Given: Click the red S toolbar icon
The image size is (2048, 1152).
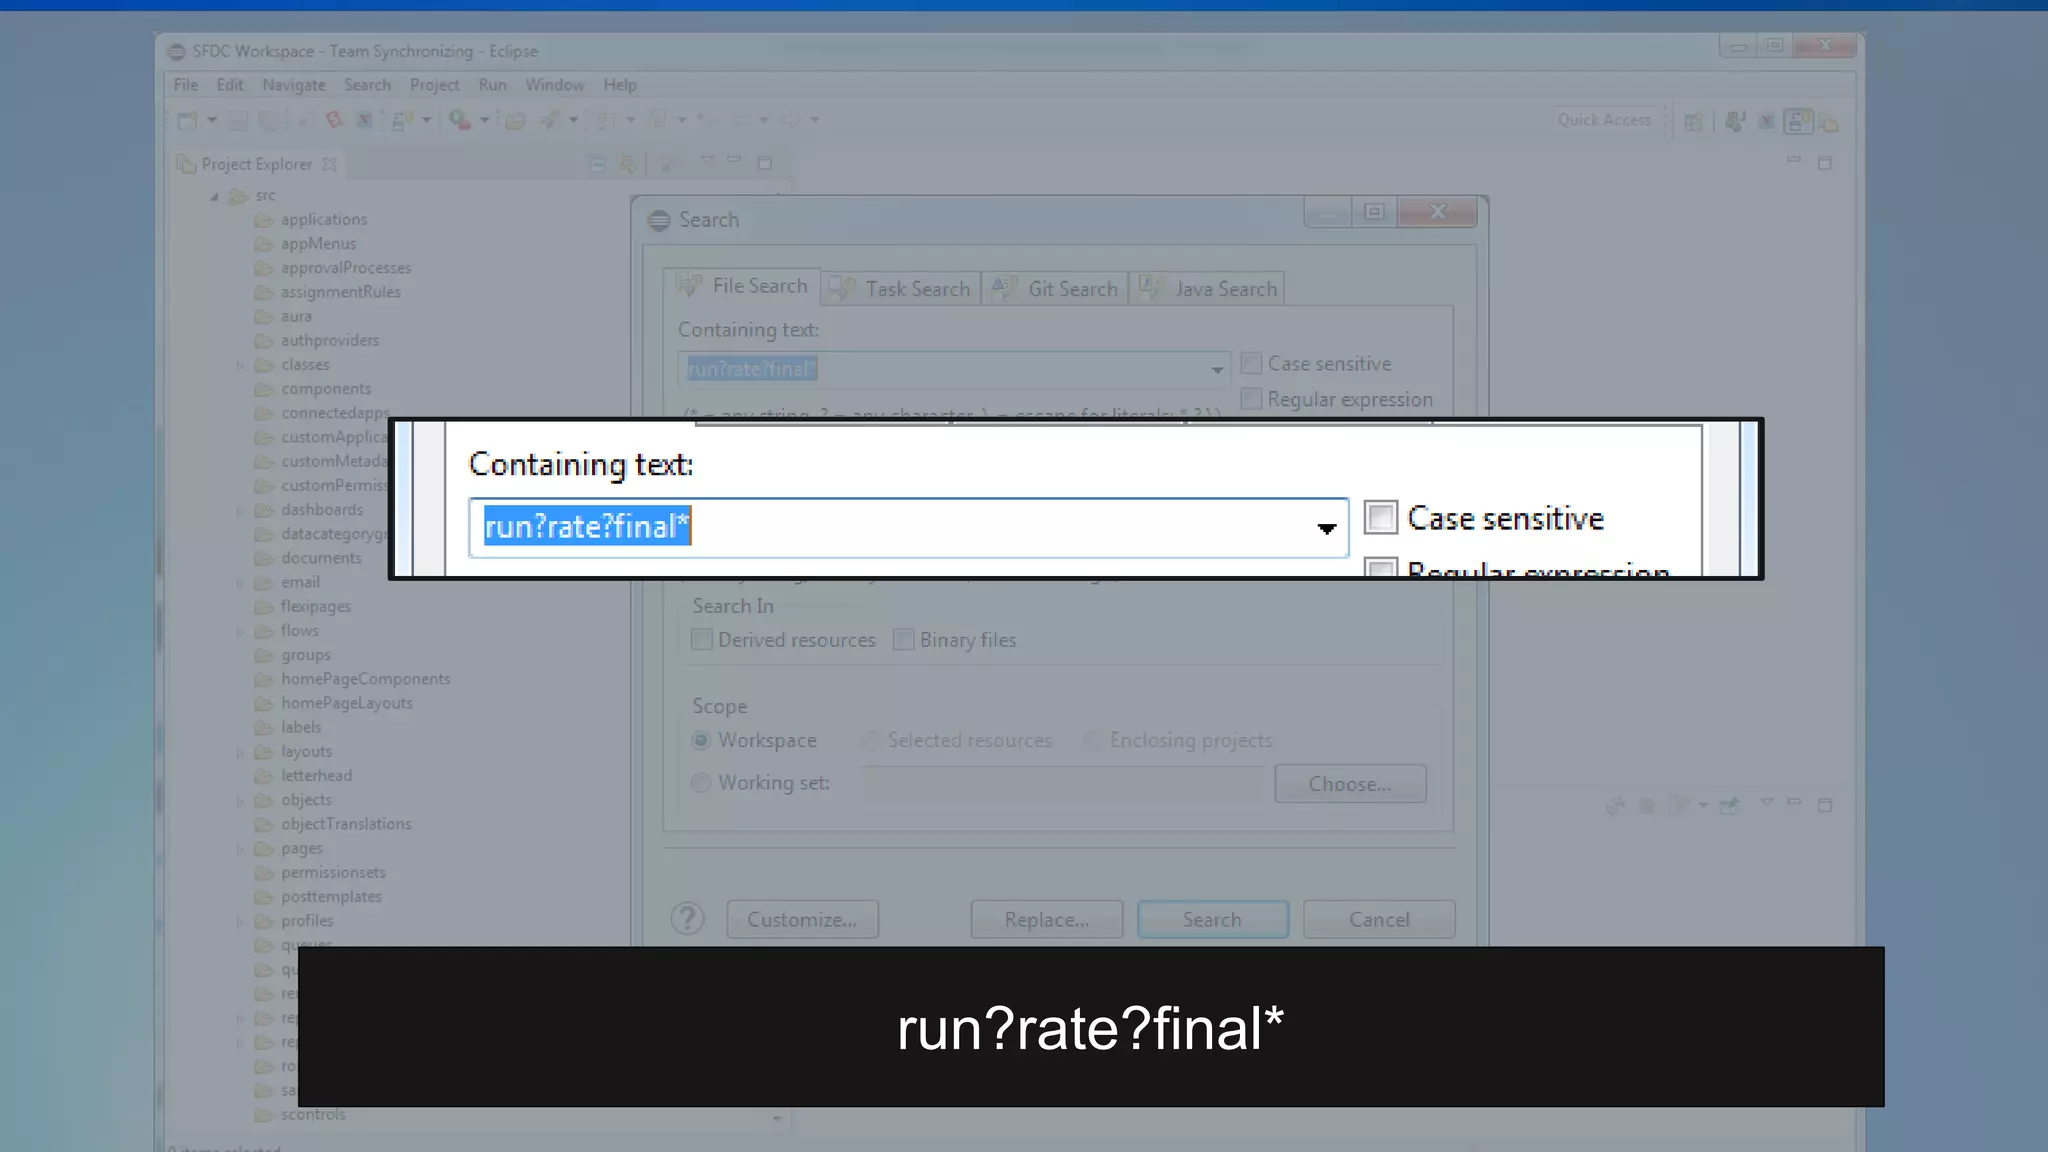Looking at the screenshot, I should pyautogui.click(x=334, y=120).
